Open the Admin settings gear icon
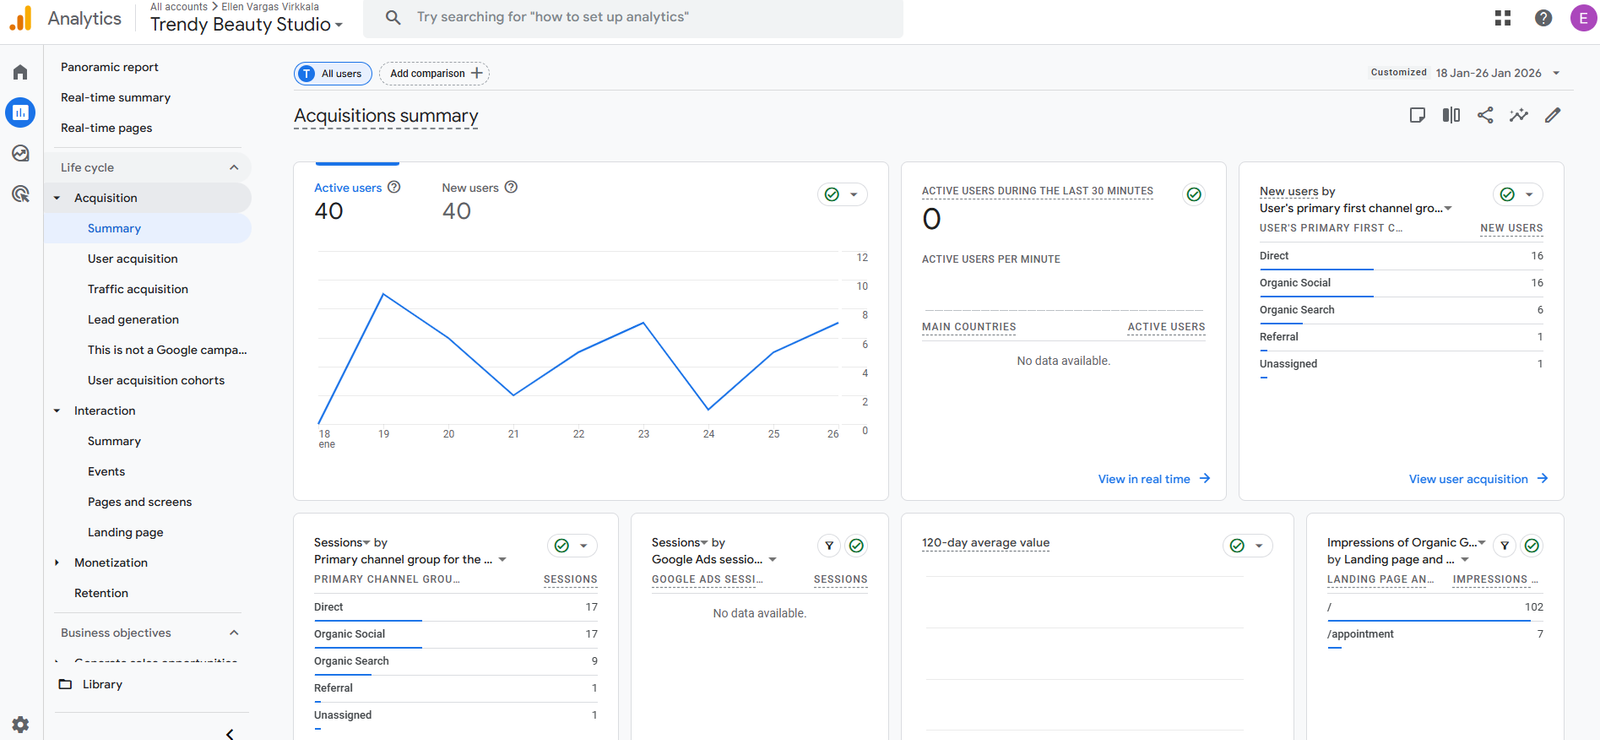 (20, 724)
